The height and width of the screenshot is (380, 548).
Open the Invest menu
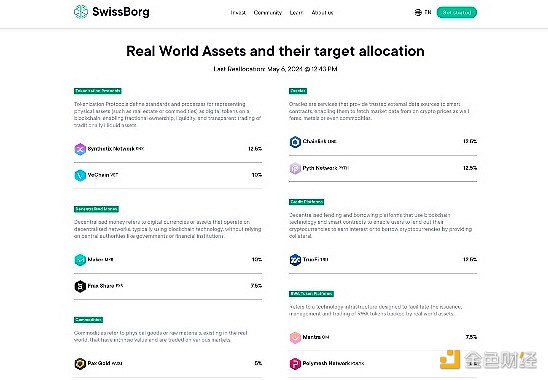238,13
